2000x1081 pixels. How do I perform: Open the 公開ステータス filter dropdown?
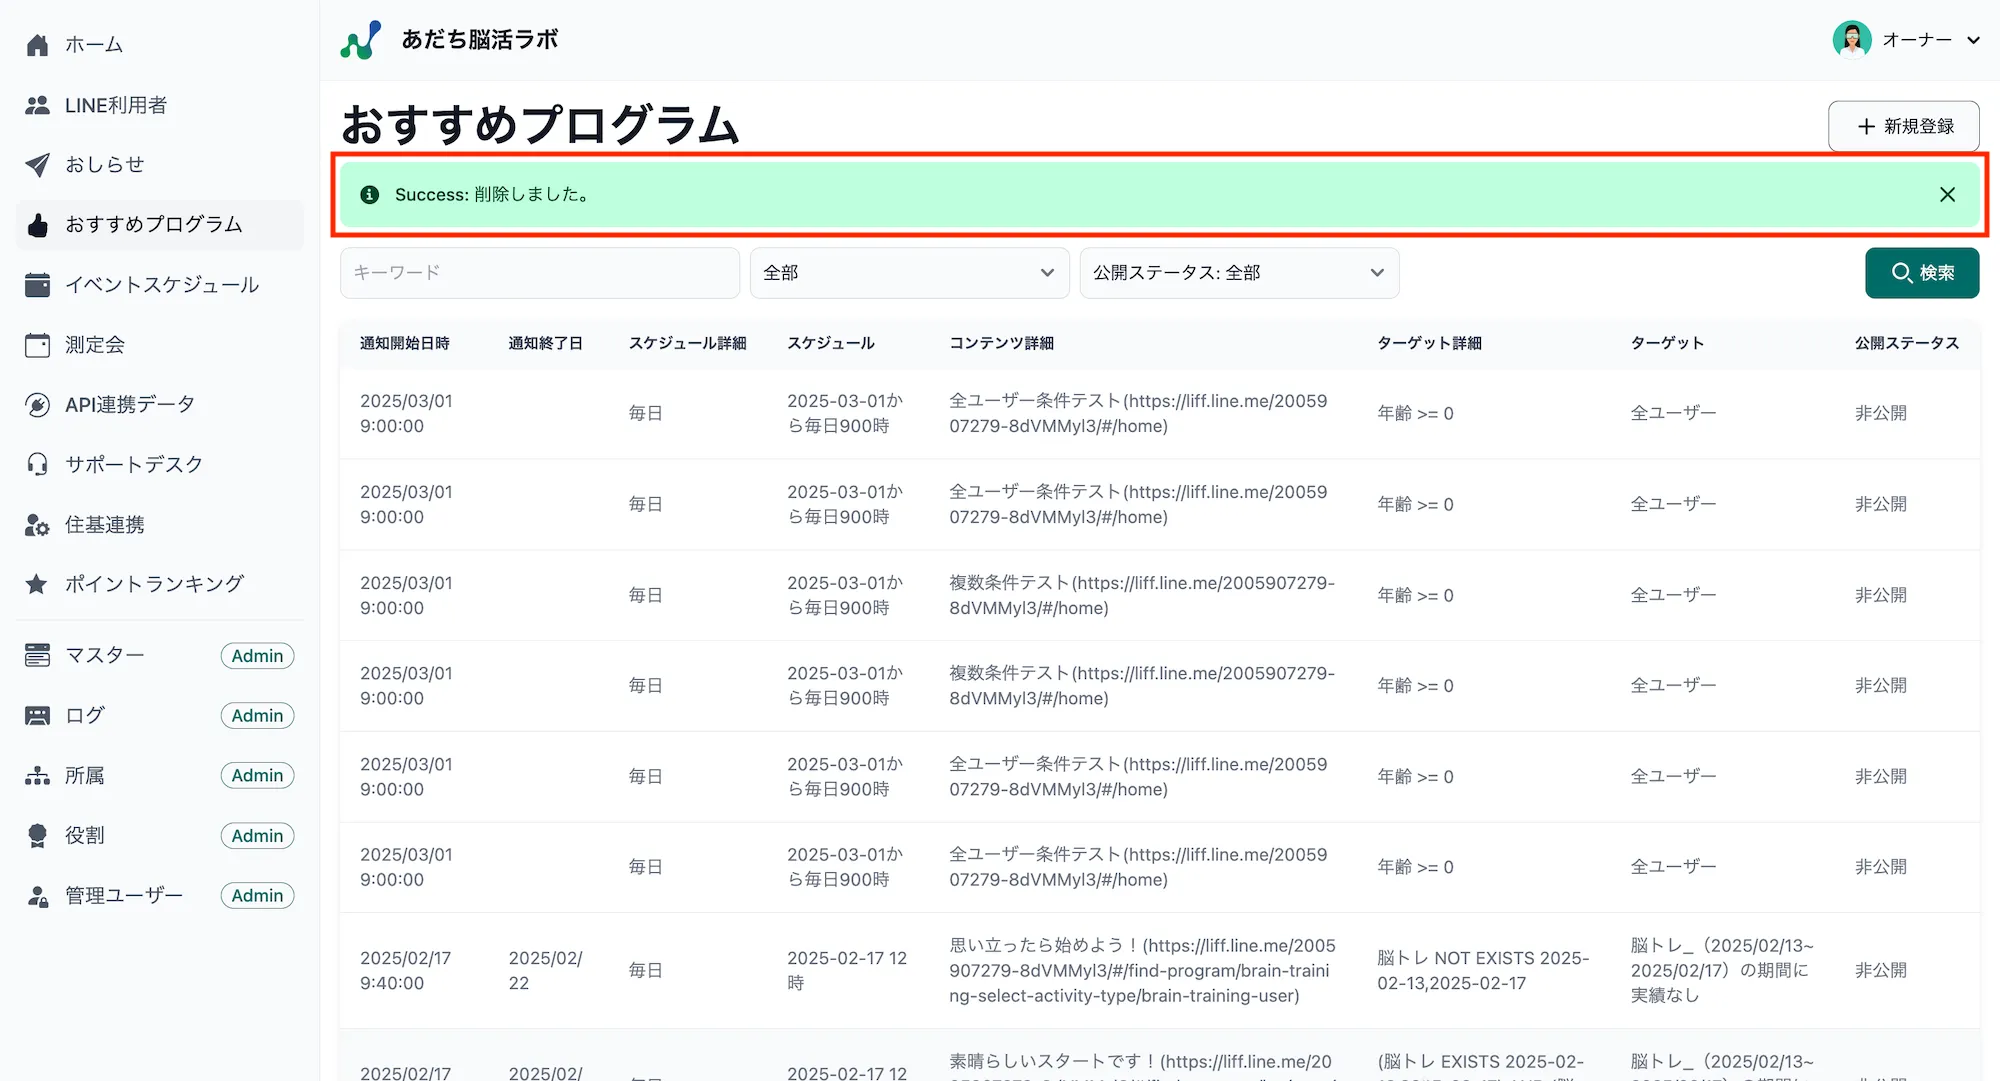[x=1238, y=272]
